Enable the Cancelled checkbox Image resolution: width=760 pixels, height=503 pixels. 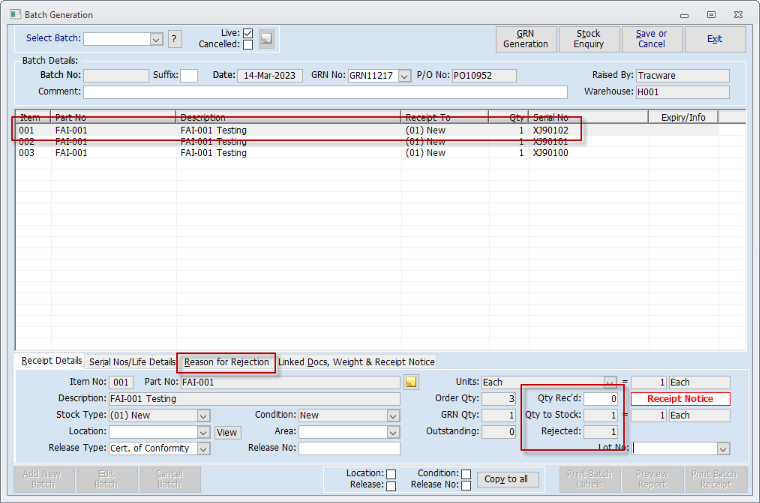[247, 45]
